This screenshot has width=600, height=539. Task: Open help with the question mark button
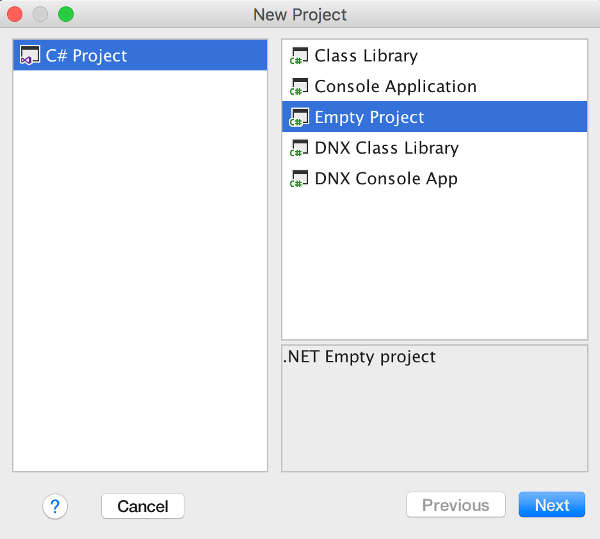[55, 506]
